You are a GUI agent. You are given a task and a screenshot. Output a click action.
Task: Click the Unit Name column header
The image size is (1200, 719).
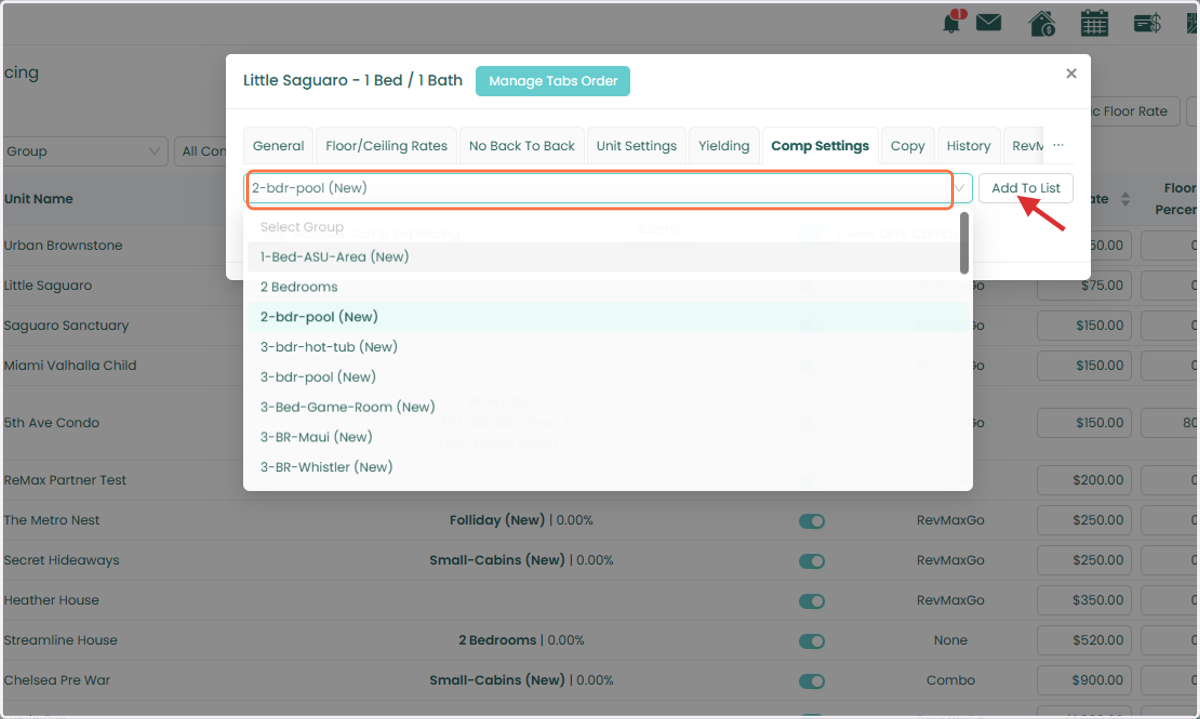[x=39, y=199]
